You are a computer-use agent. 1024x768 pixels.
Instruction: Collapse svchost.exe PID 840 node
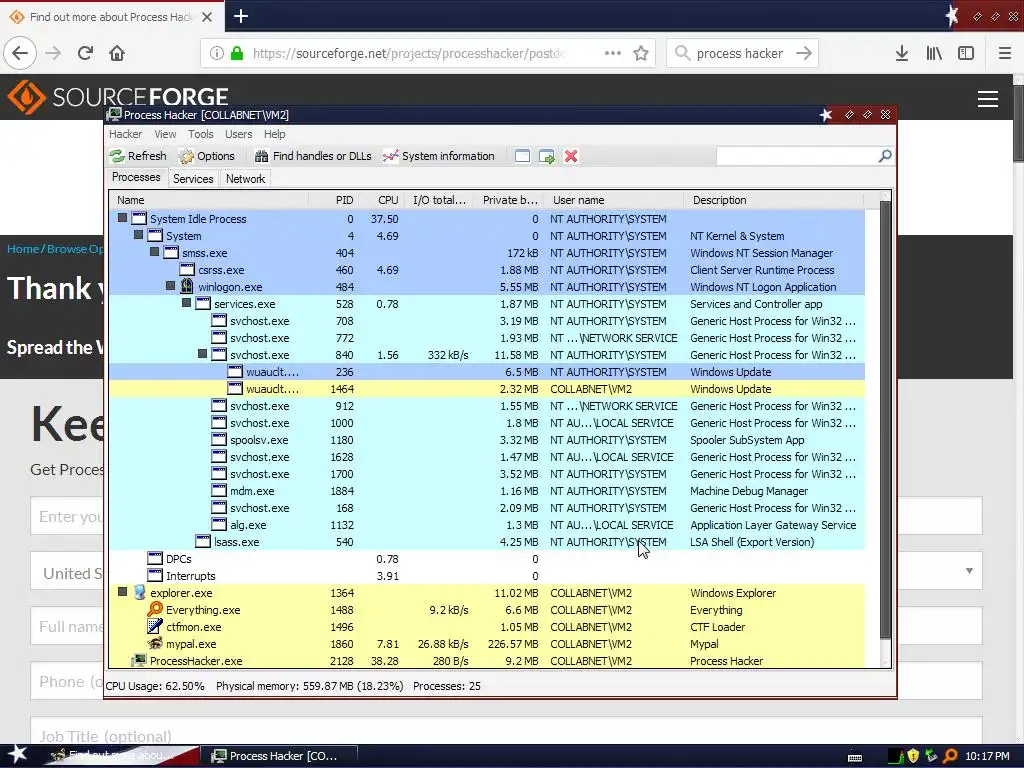(202, 354)
